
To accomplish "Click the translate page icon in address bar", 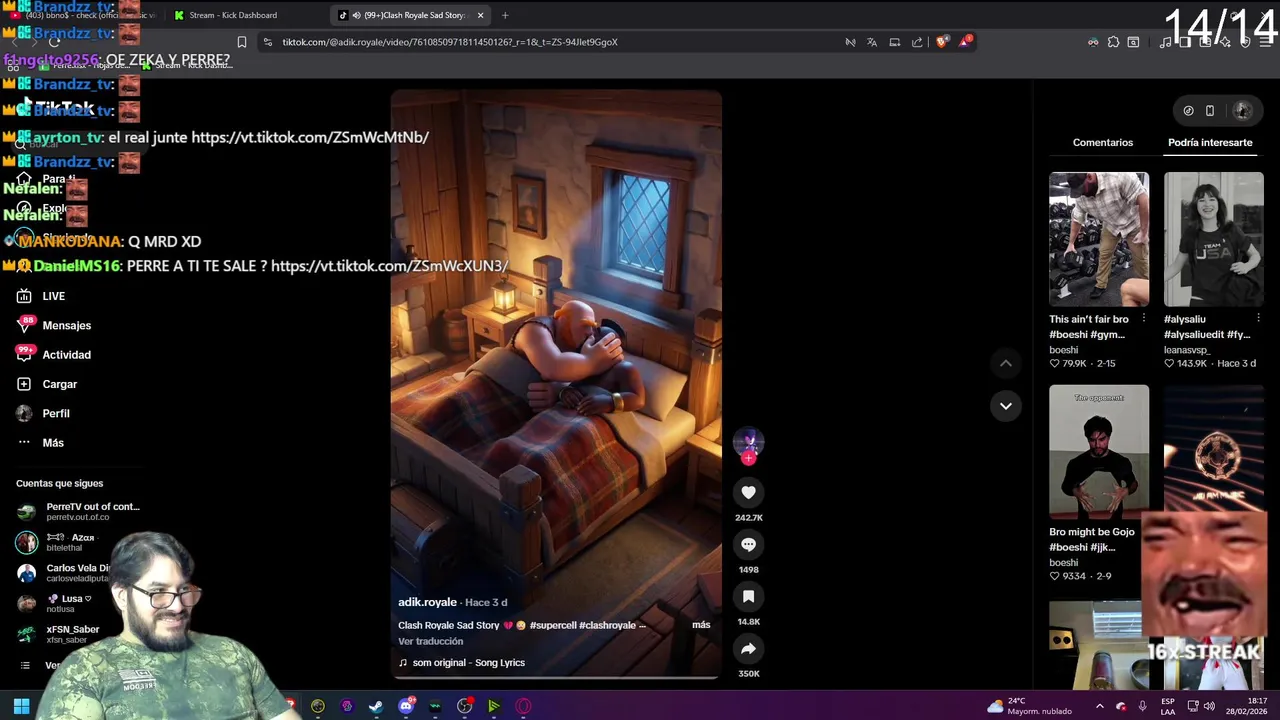I will coord(872,42).
